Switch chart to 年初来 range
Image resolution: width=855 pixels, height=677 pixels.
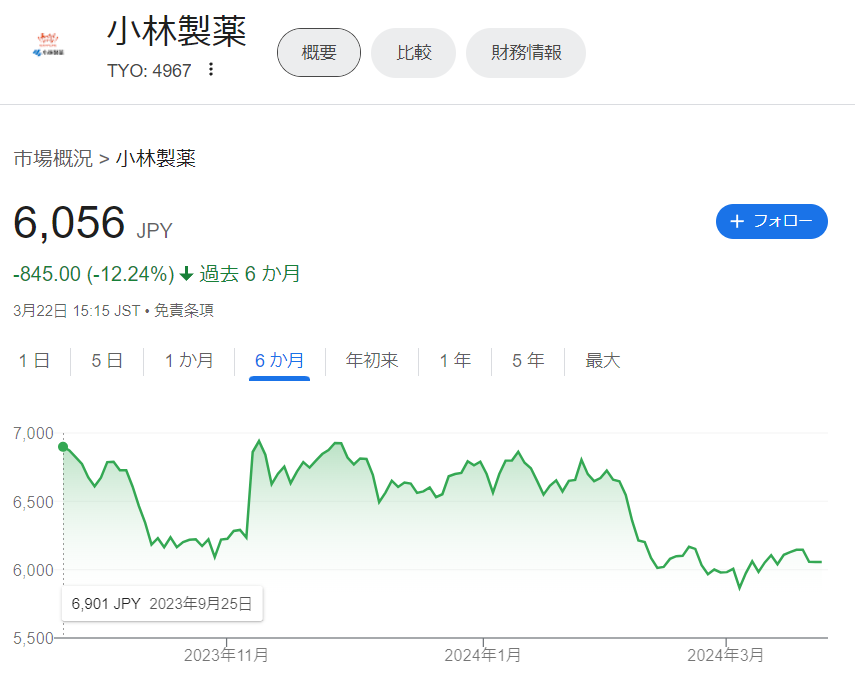(x=372, y=361)
